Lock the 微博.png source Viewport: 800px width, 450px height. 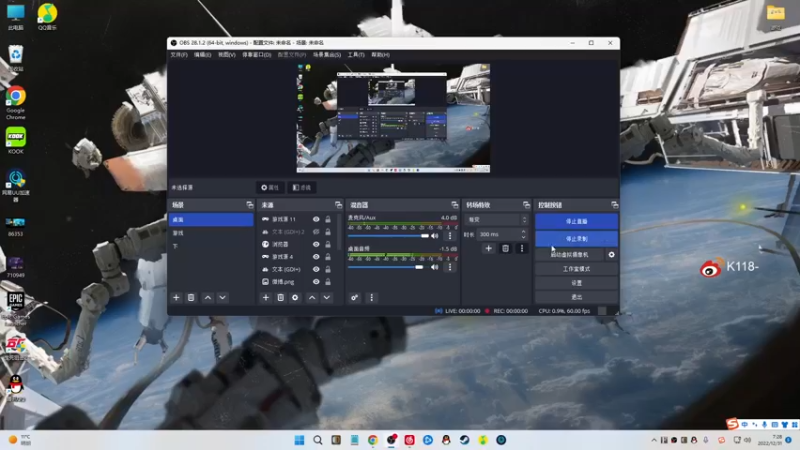coord(328,282)
